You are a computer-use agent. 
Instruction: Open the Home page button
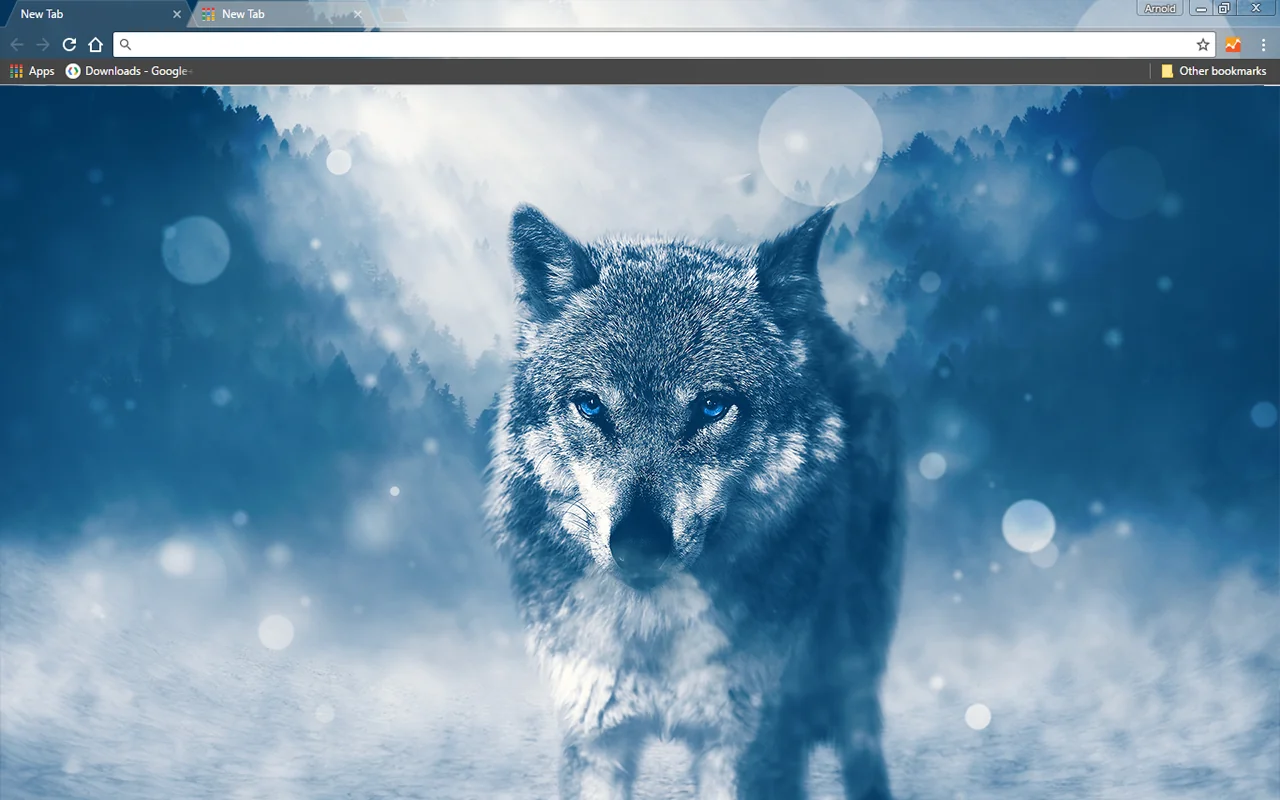pyautogui.click(x=96, y=44)
